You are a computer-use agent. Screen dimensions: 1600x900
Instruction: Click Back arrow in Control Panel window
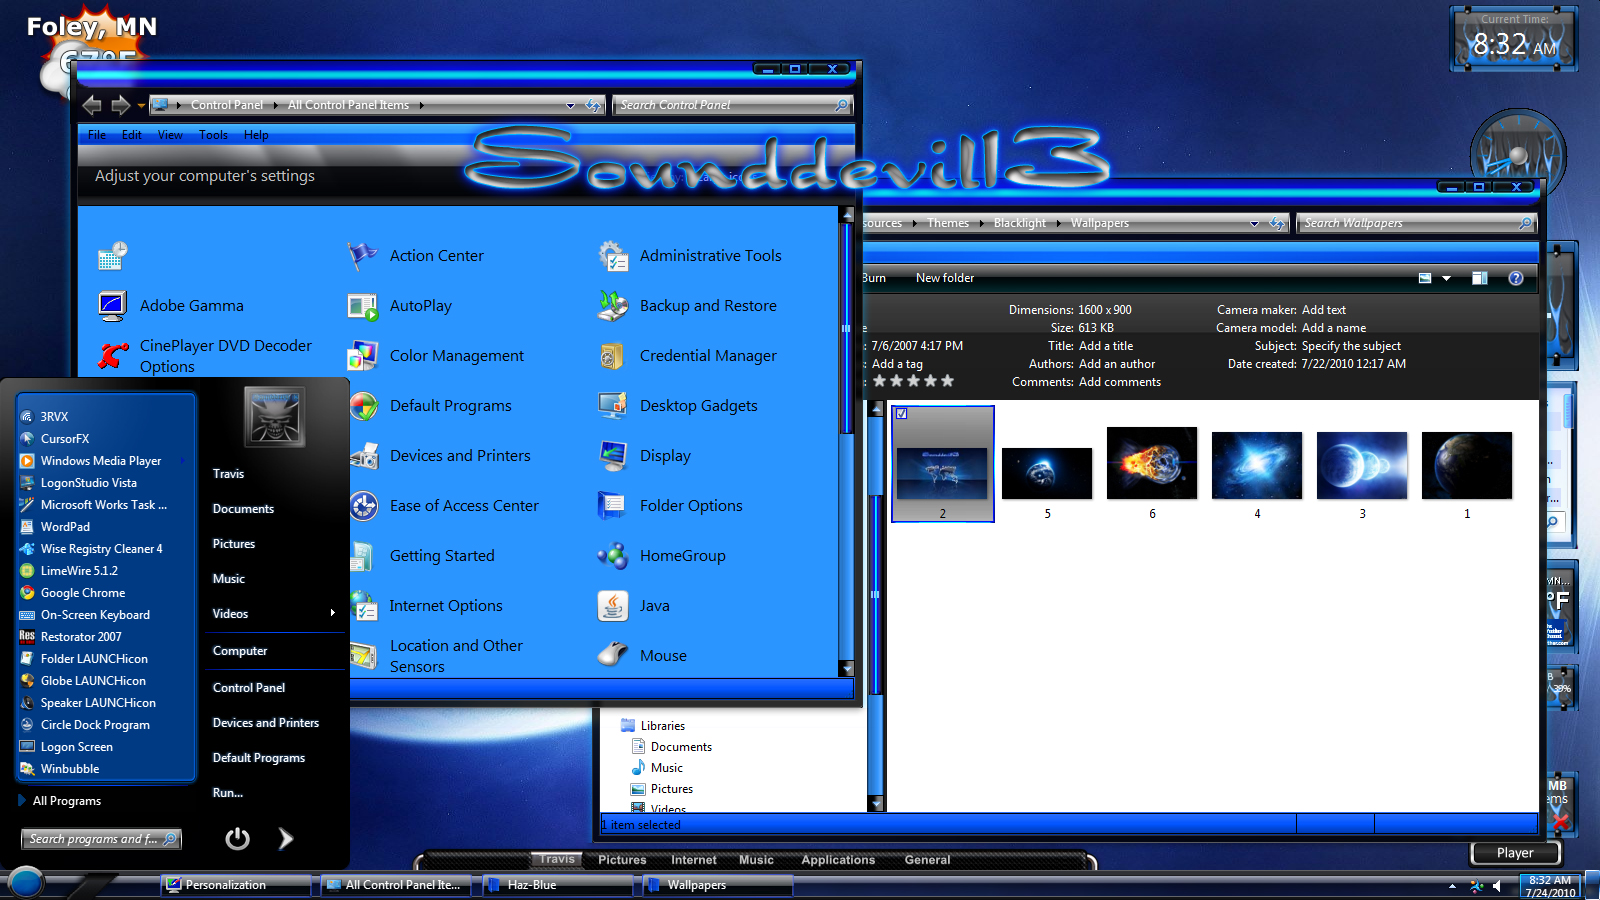point(92,105)
